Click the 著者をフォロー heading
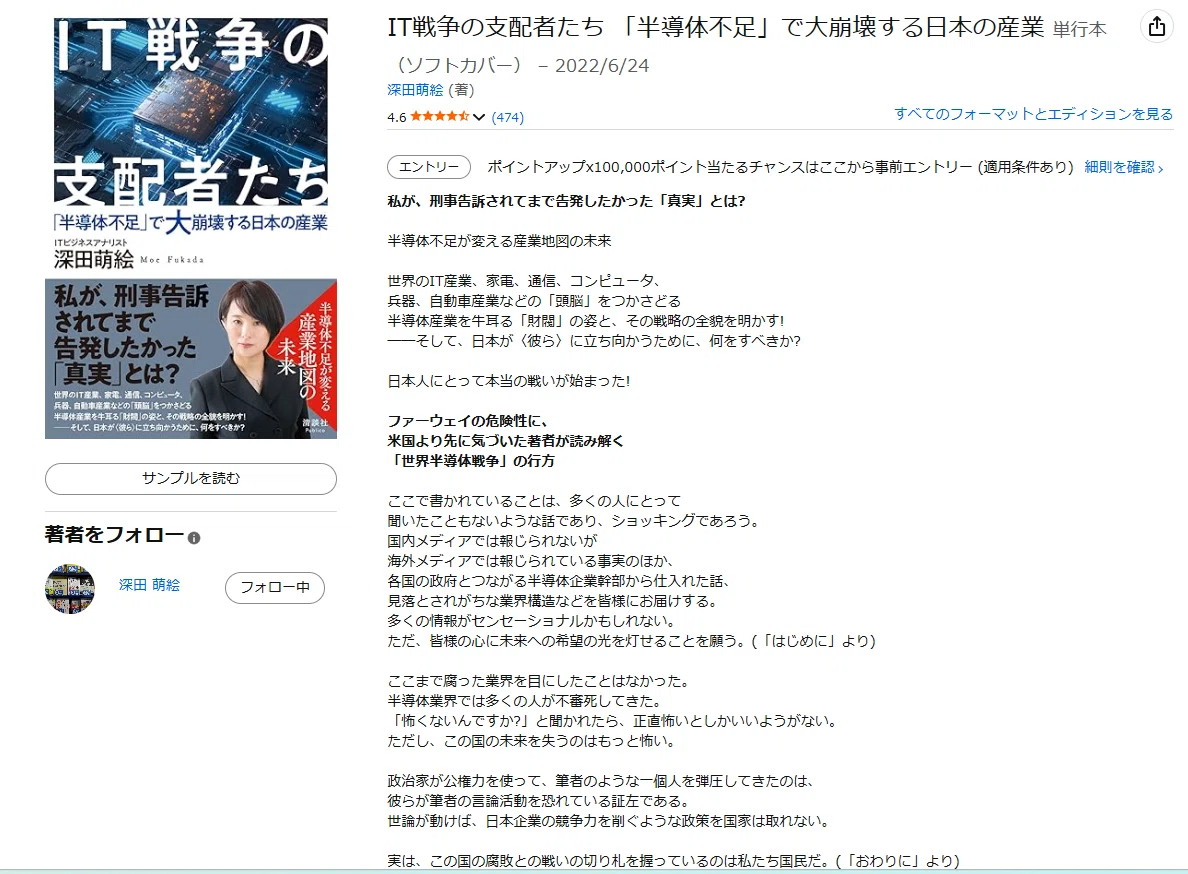 click(114, 535)
